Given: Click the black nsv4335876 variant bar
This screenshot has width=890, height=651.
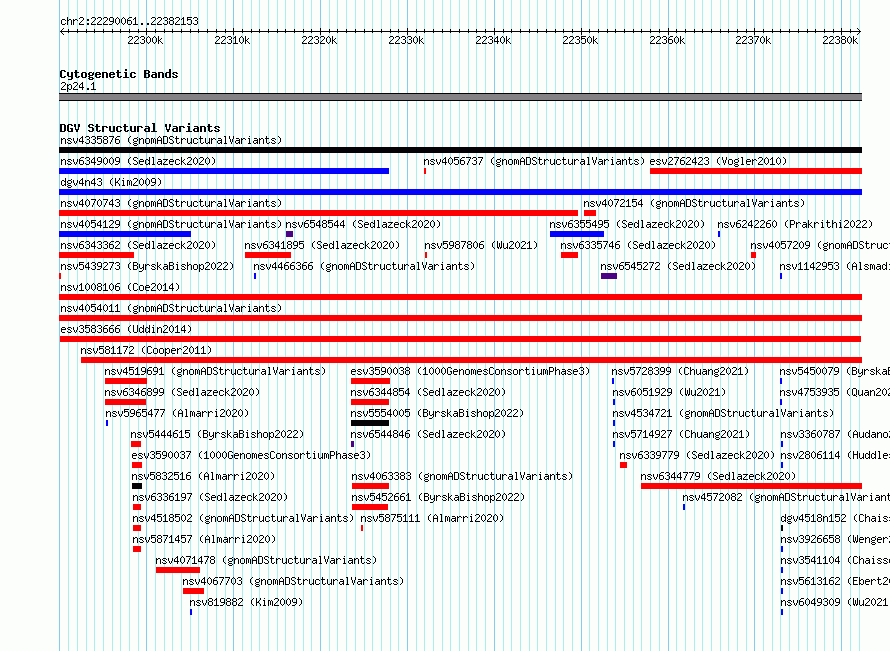Looking at the screenshot, I should pos(460,150).
